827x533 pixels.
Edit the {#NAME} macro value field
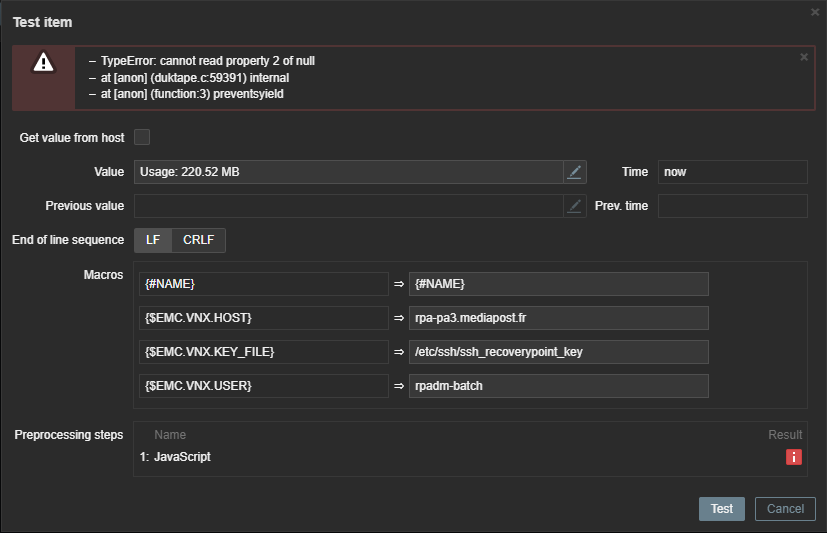(558, 284)
